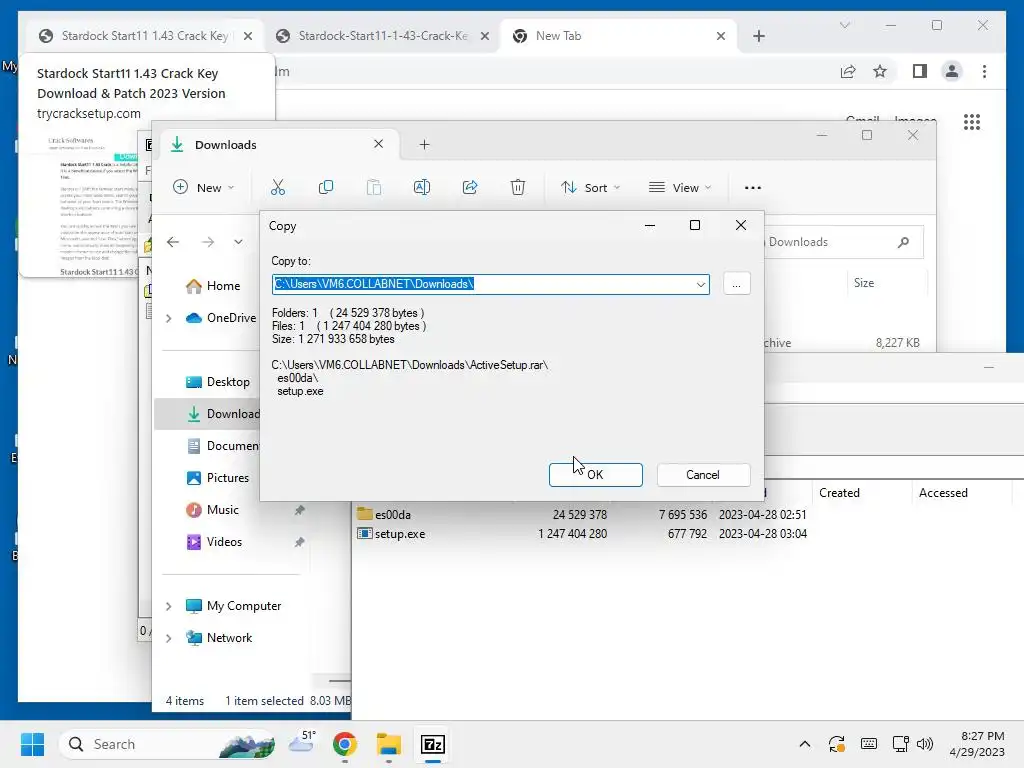Unpin Videos using its pin icon
1024x768 pixels.
tap(299, 542)
